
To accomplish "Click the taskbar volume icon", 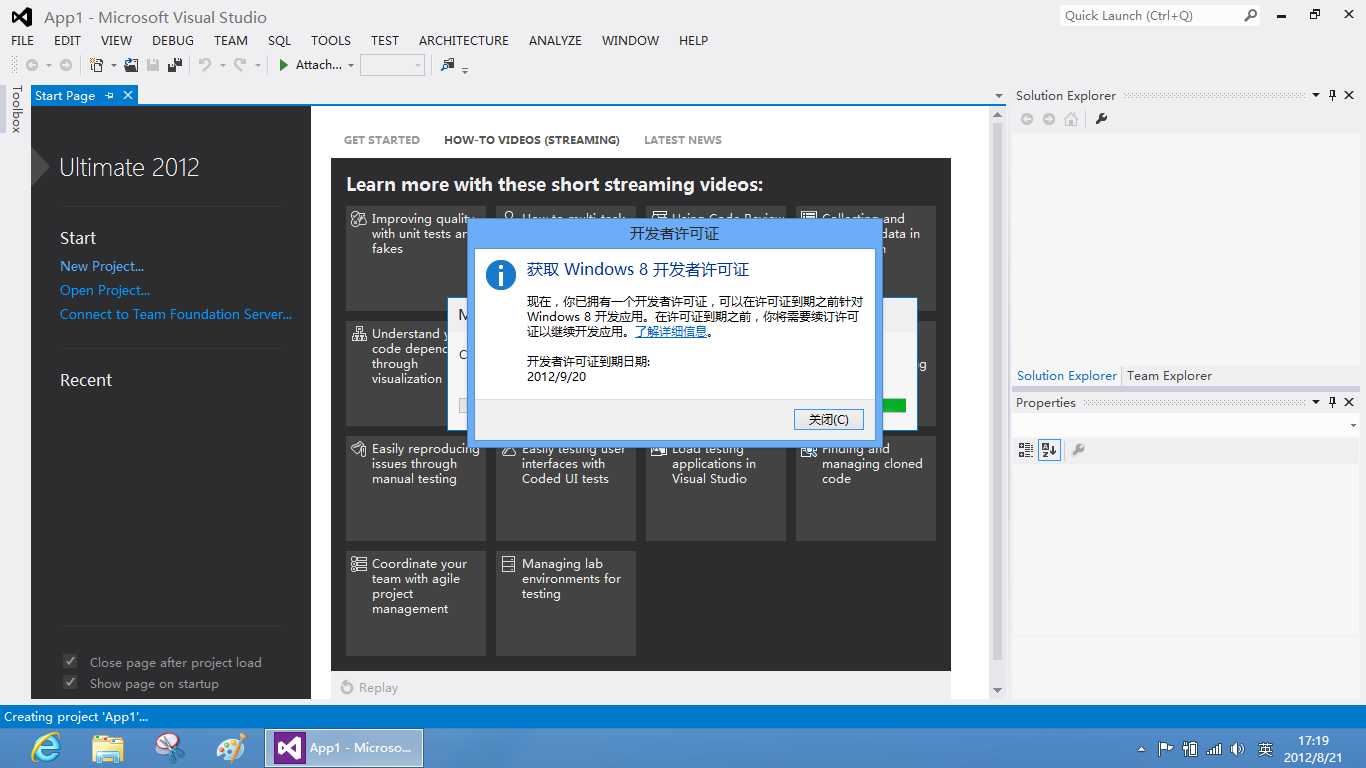I will [x=1238, y=749].
